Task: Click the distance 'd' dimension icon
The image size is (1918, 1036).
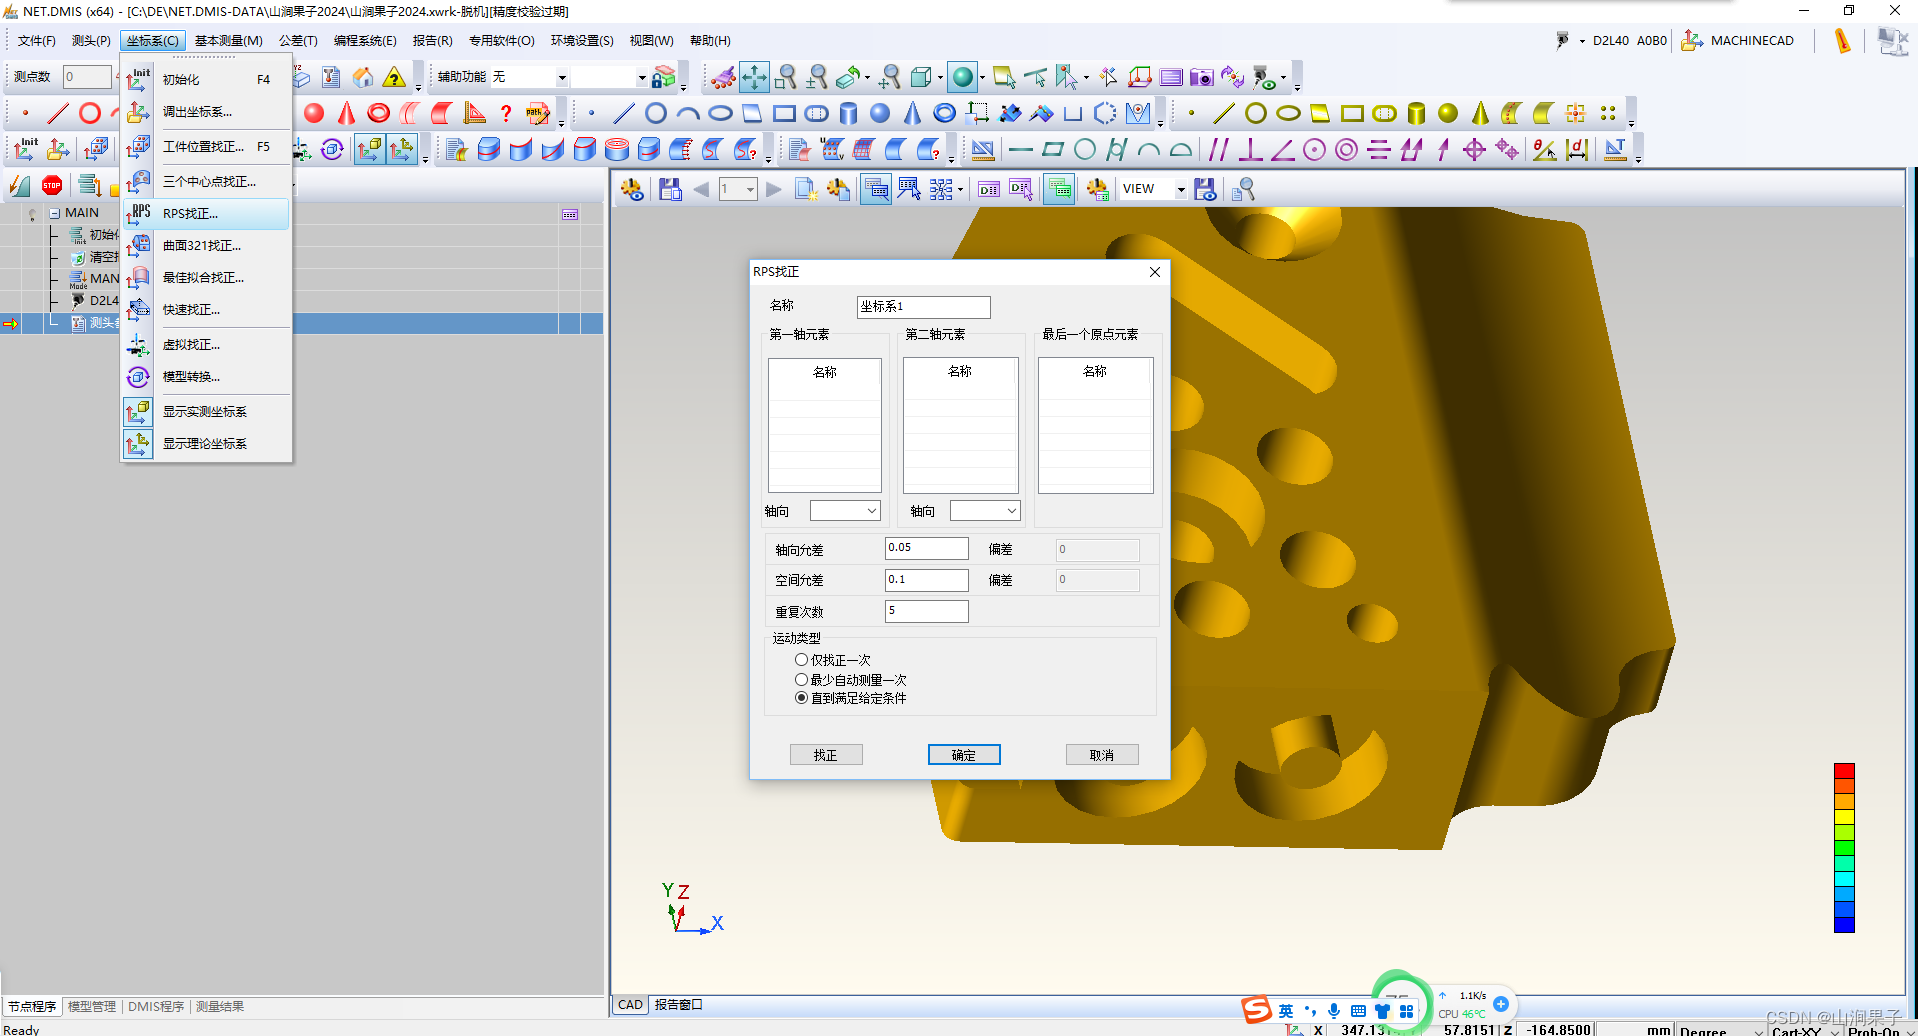Action: pos(1578,150)
